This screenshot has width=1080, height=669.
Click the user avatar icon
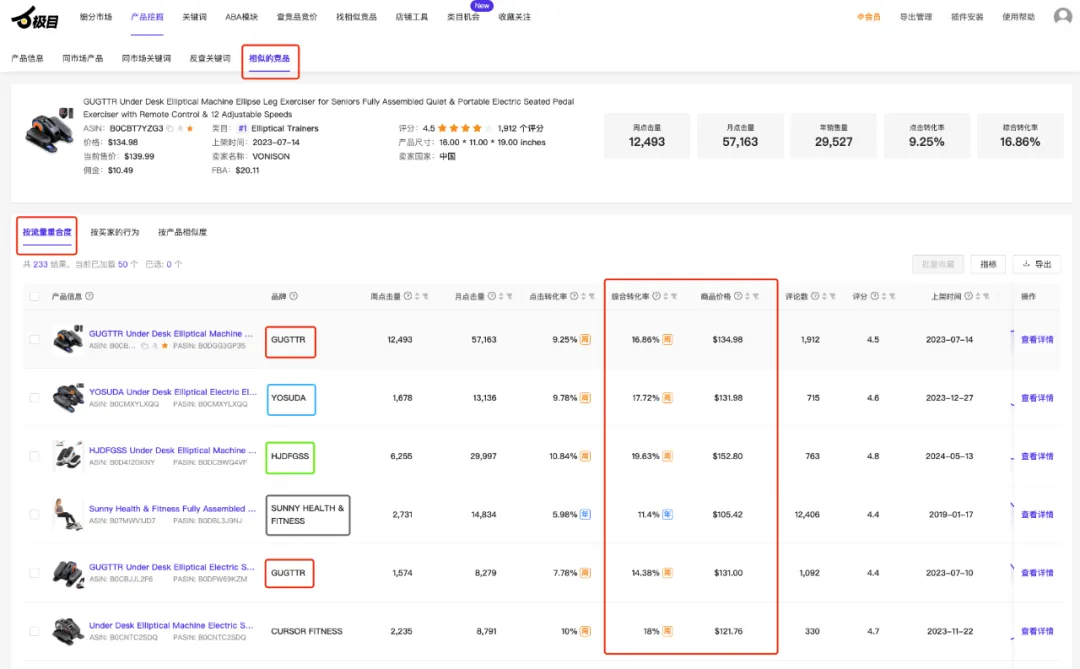(x=1063, y=16)
